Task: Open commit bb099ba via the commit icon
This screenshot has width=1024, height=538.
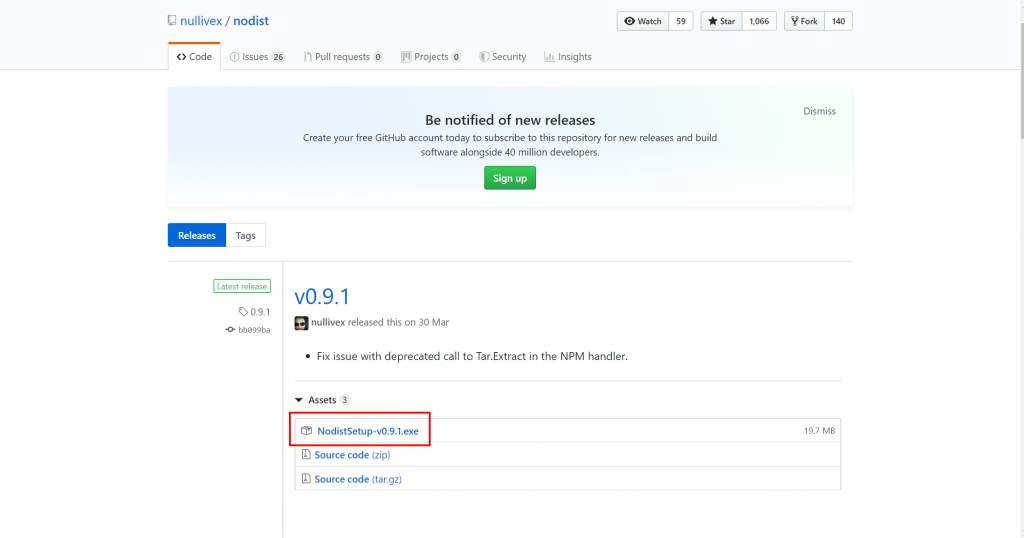Action: [230, 330]
